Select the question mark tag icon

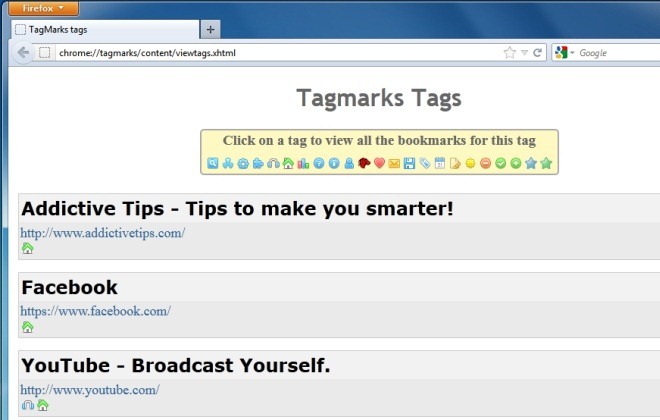coord(319,163)
